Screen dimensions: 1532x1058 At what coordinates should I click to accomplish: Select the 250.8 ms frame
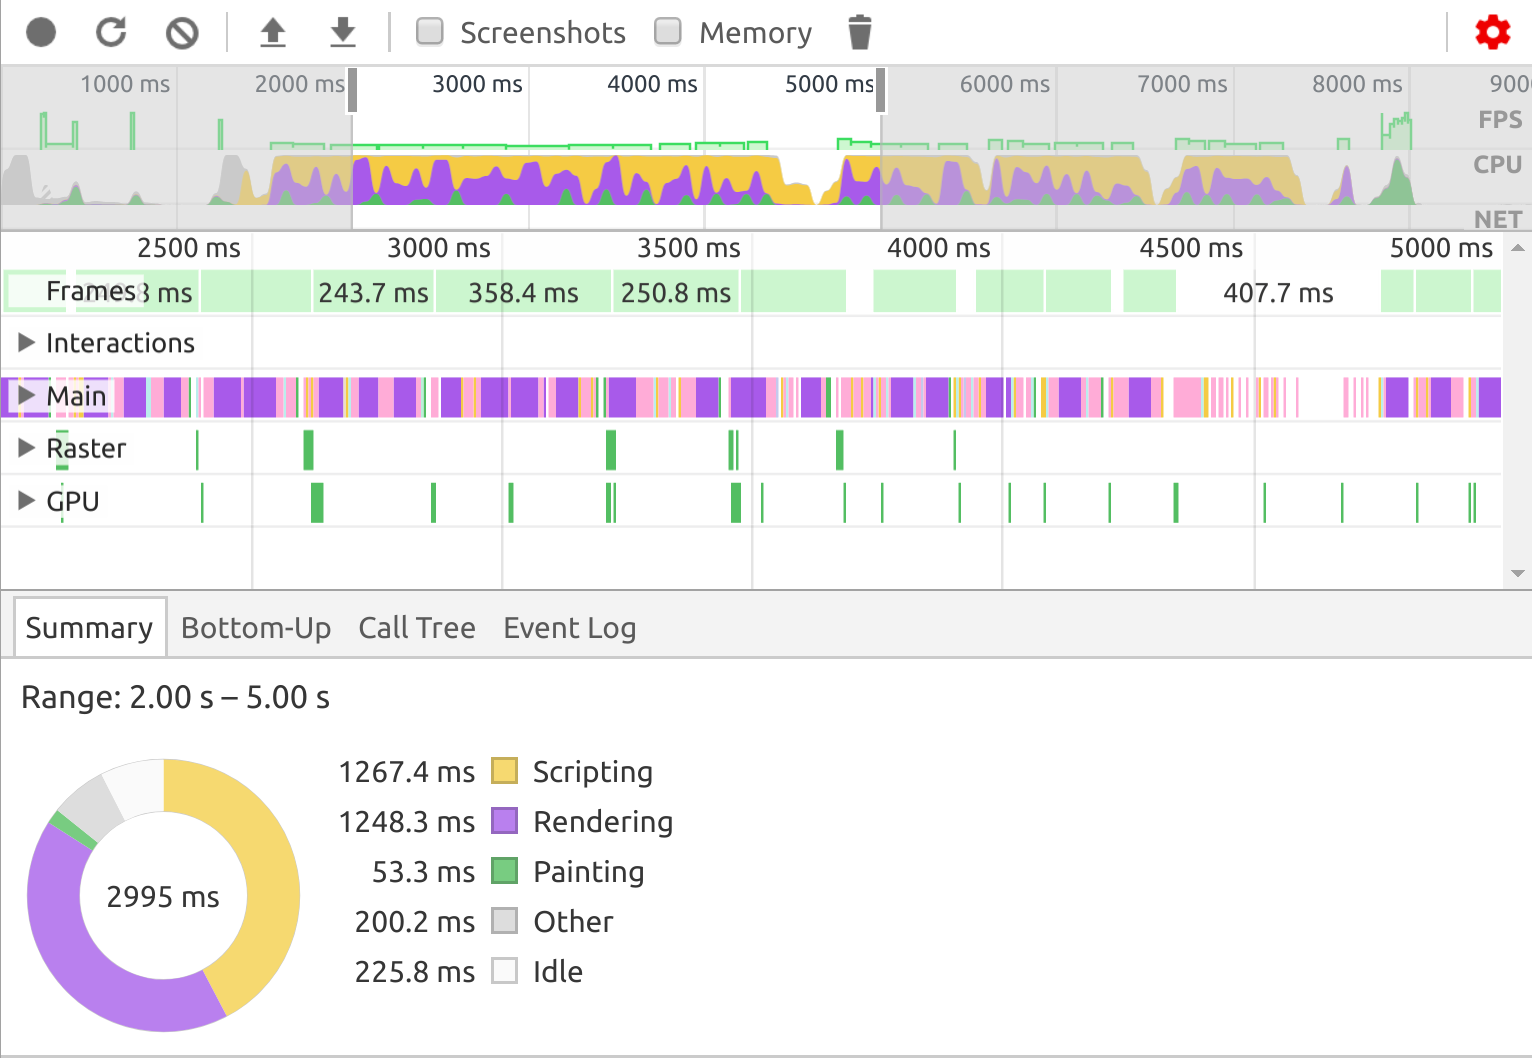click(676, 293)
